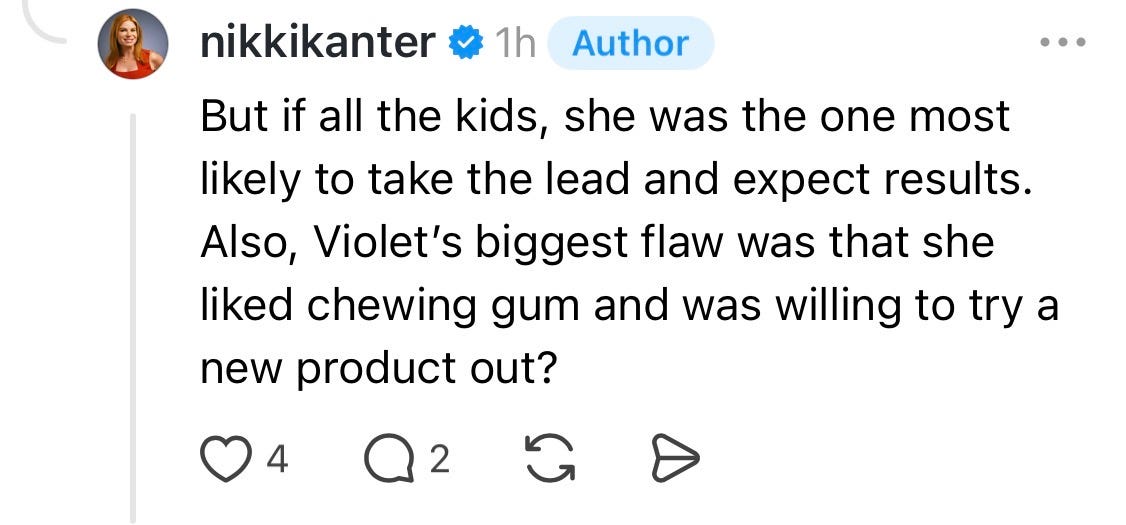Viewport: 1126px width, 525px height.
Task: Like the post with the heart icon
Action: [225, 460]
